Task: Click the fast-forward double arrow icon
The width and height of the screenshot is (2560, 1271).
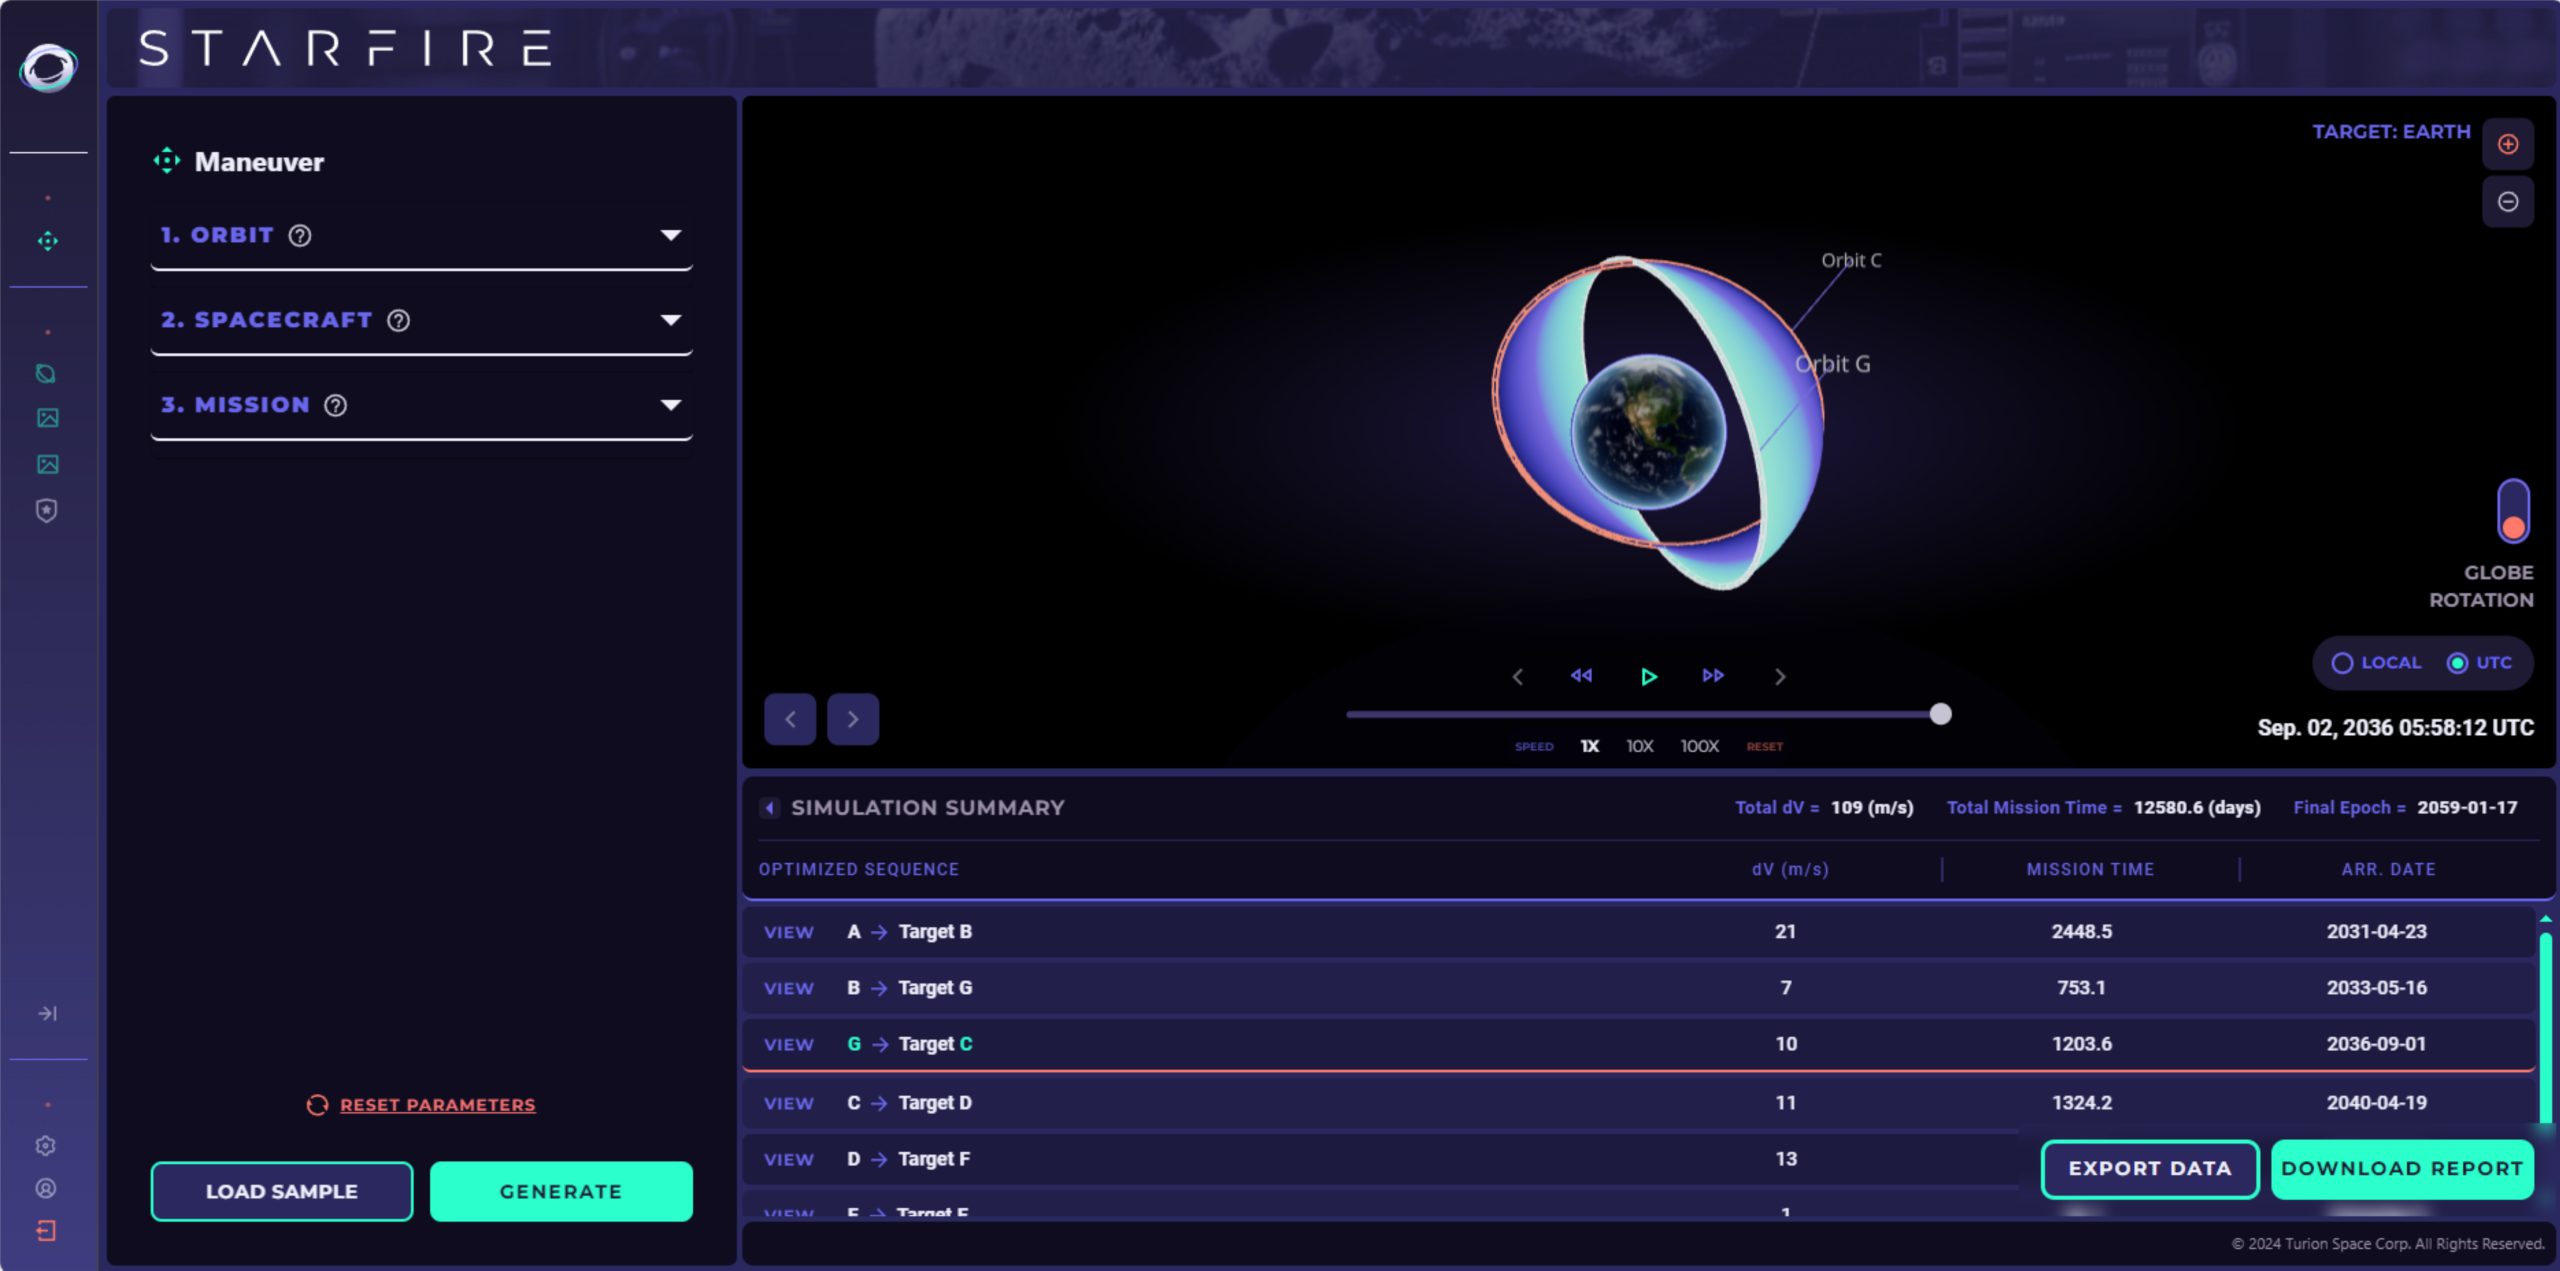Action: [1712, 676]
